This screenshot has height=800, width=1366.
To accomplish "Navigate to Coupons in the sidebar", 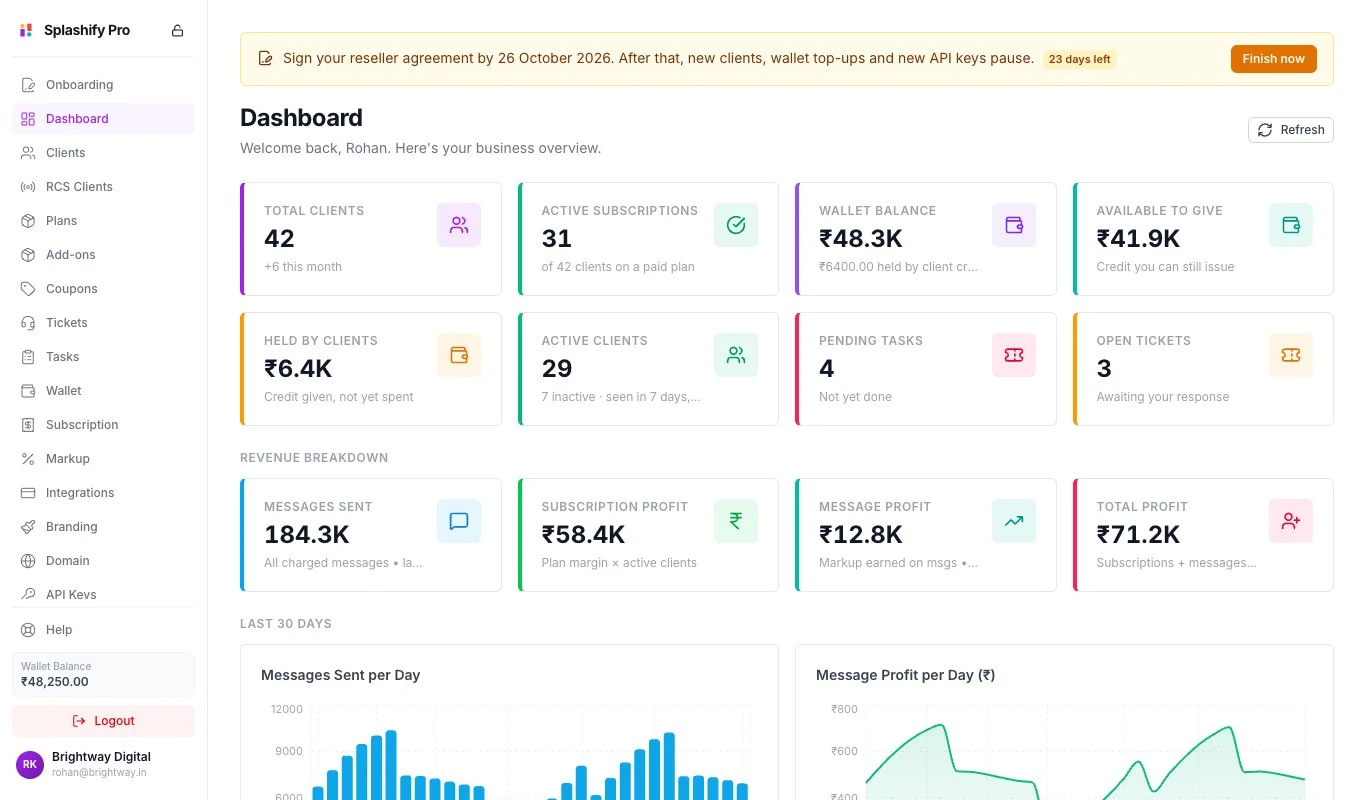I will point(103,289).
